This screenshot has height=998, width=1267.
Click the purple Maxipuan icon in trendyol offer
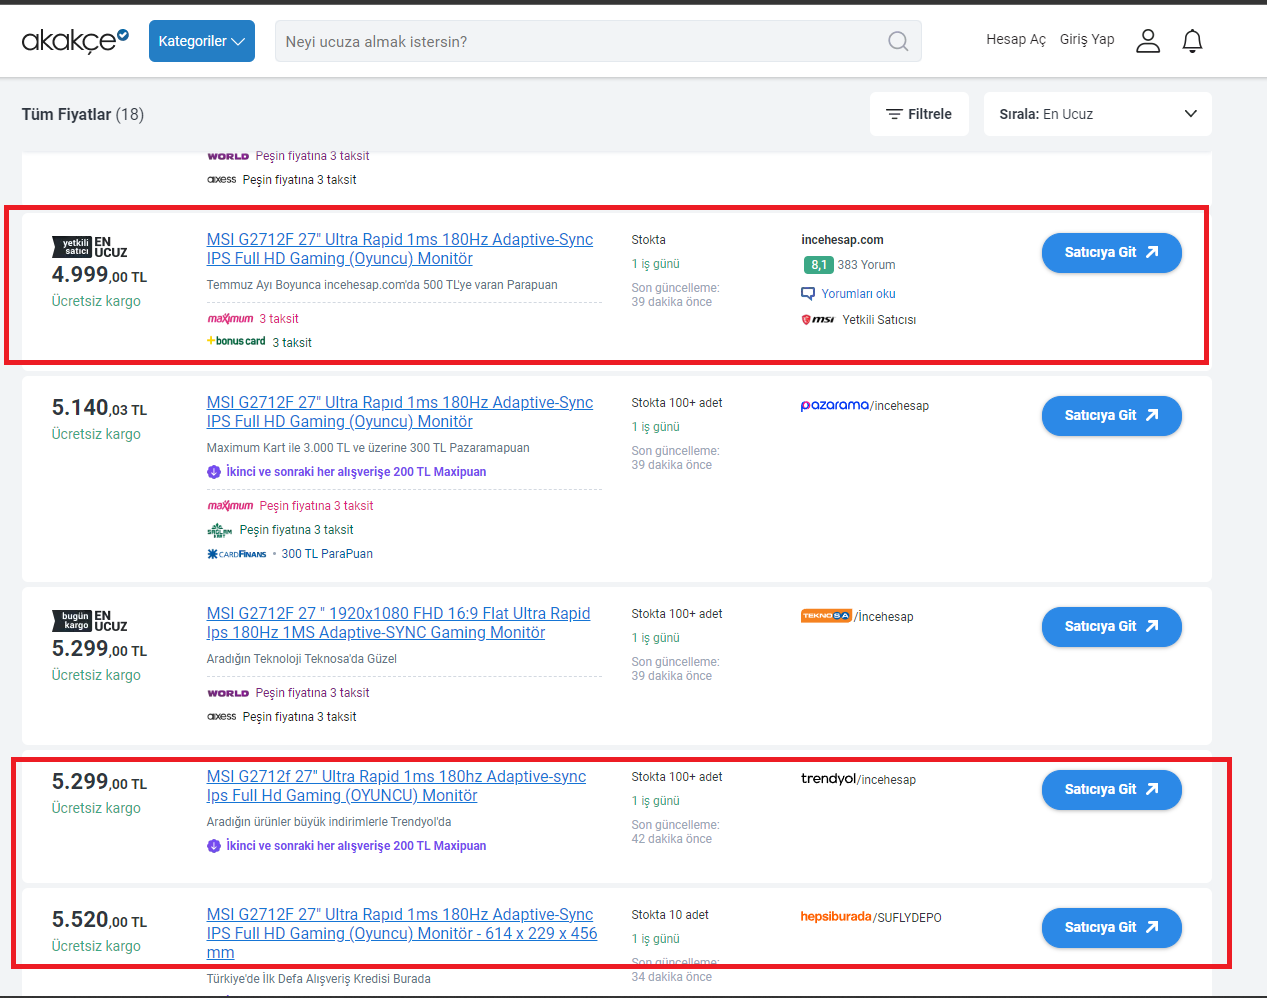214,846
